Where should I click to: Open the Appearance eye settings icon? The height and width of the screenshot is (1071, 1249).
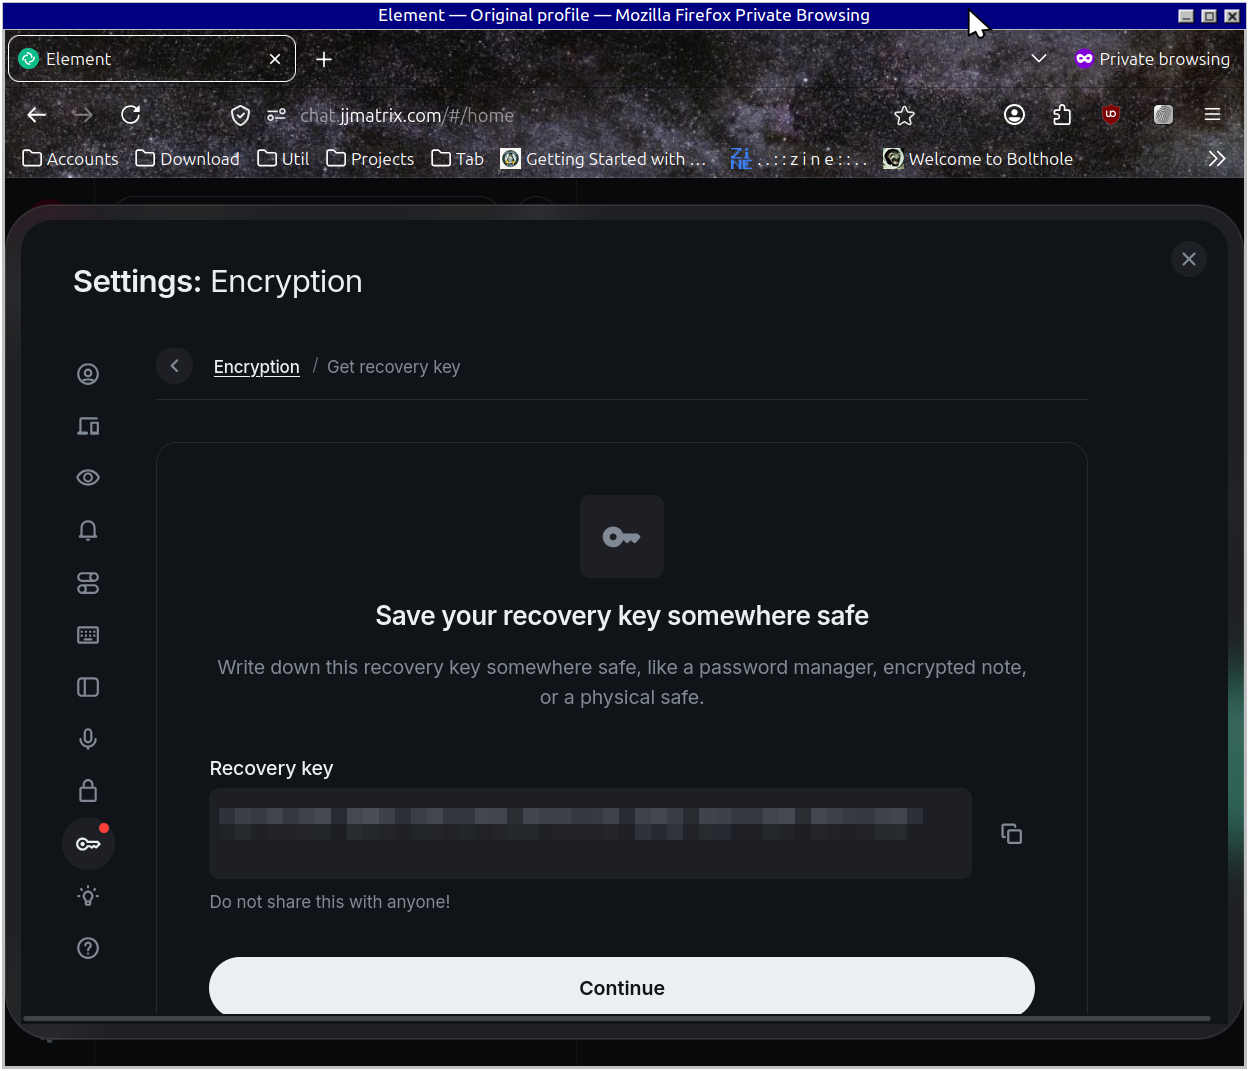(88, 478)
